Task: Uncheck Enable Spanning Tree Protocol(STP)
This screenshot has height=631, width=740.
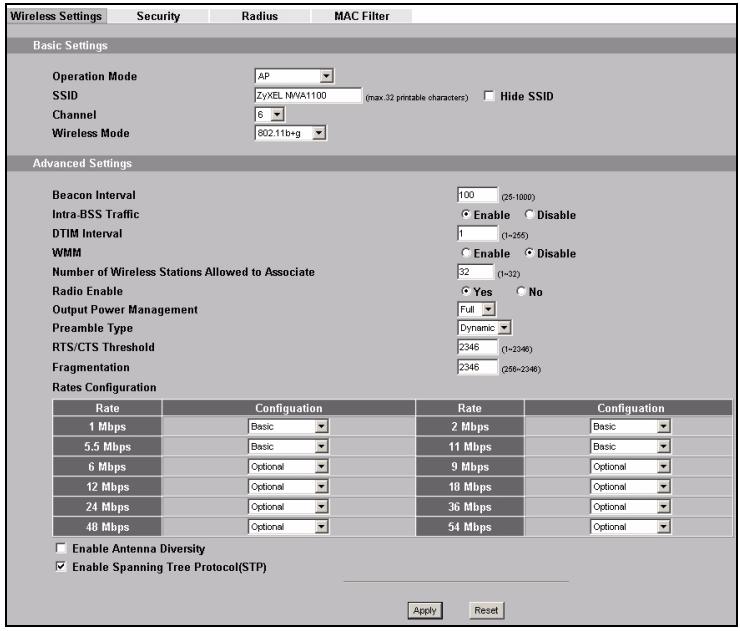Action: [60, 566]
